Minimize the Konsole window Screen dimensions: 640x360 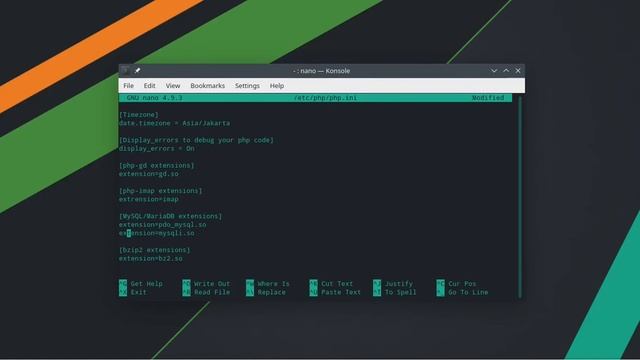[x=494, y=71]
